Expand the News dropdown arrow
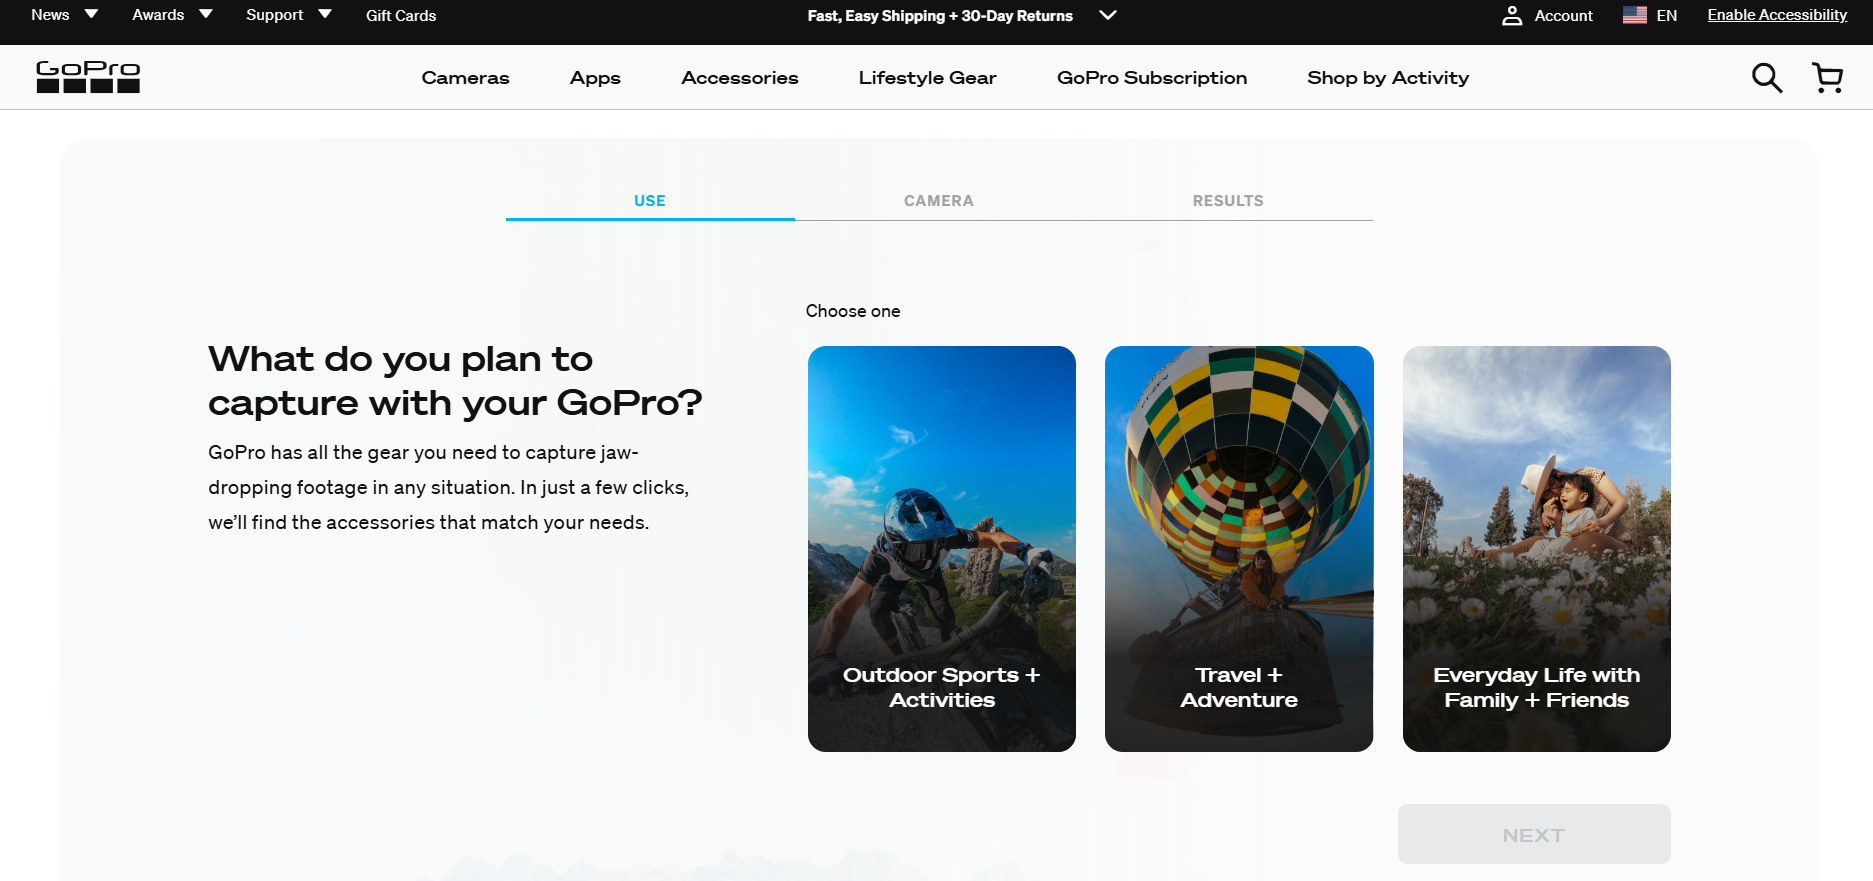1873x881 pixels. tap(92, 14)
